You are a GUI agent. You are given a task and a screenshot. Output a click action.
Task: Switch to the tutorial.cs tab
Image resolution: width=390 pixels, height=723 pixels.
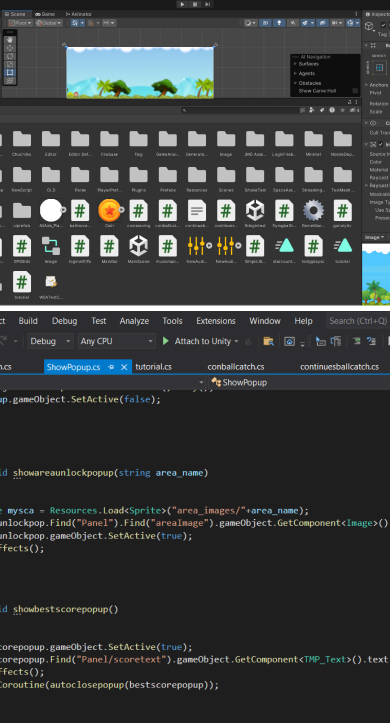pyautogui.click(x=154, y=367)
